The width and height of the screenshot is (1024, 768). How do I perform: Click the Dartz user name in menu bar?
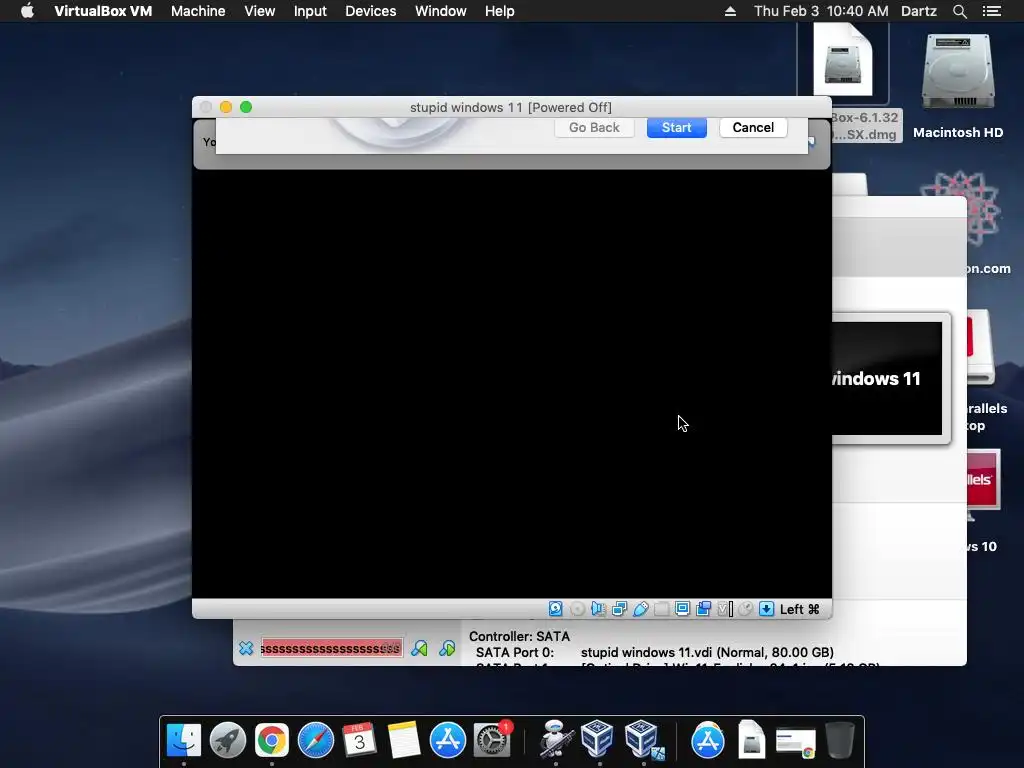[918, 11]
